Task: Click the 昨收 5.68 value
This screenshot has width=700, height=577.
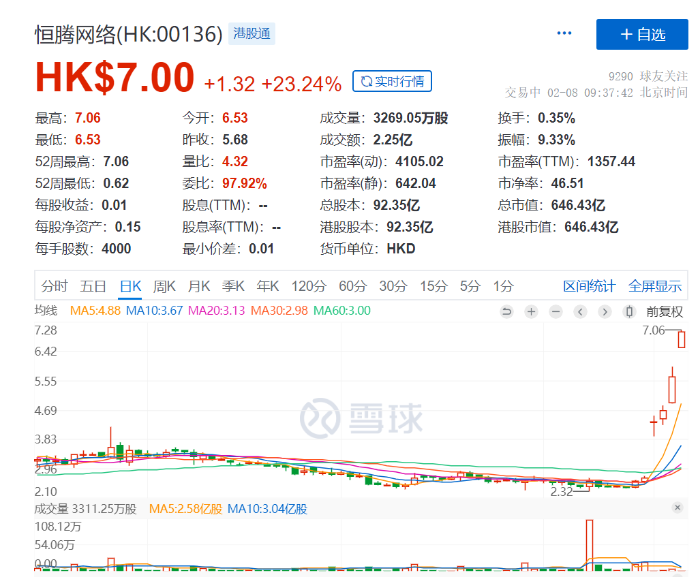Action: point(235,140)
